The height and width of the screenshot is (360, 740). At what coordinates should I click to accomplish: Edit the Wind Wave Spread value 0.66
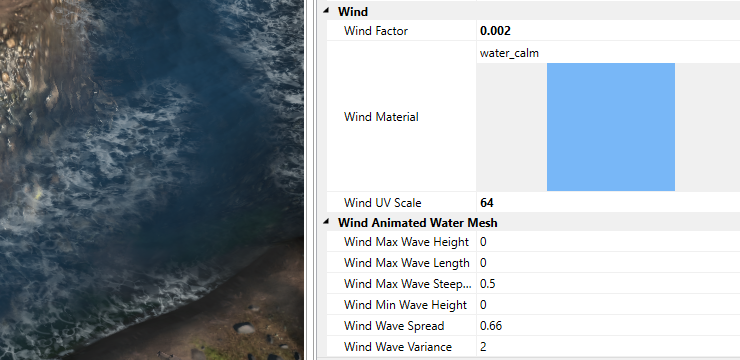tap(608, 326)
